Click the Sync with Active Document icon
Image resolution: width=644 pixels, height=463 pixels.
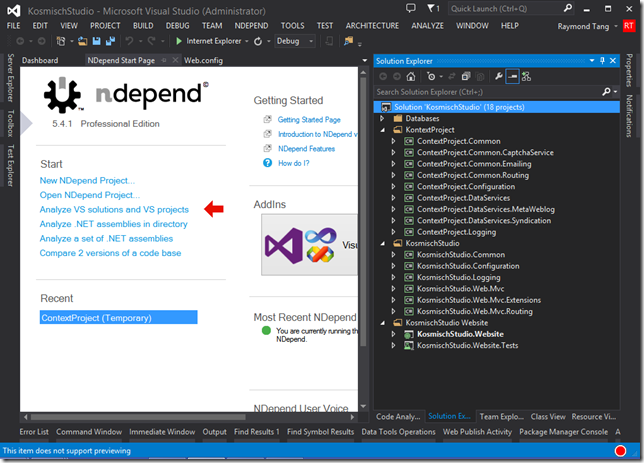click(452, 76)
